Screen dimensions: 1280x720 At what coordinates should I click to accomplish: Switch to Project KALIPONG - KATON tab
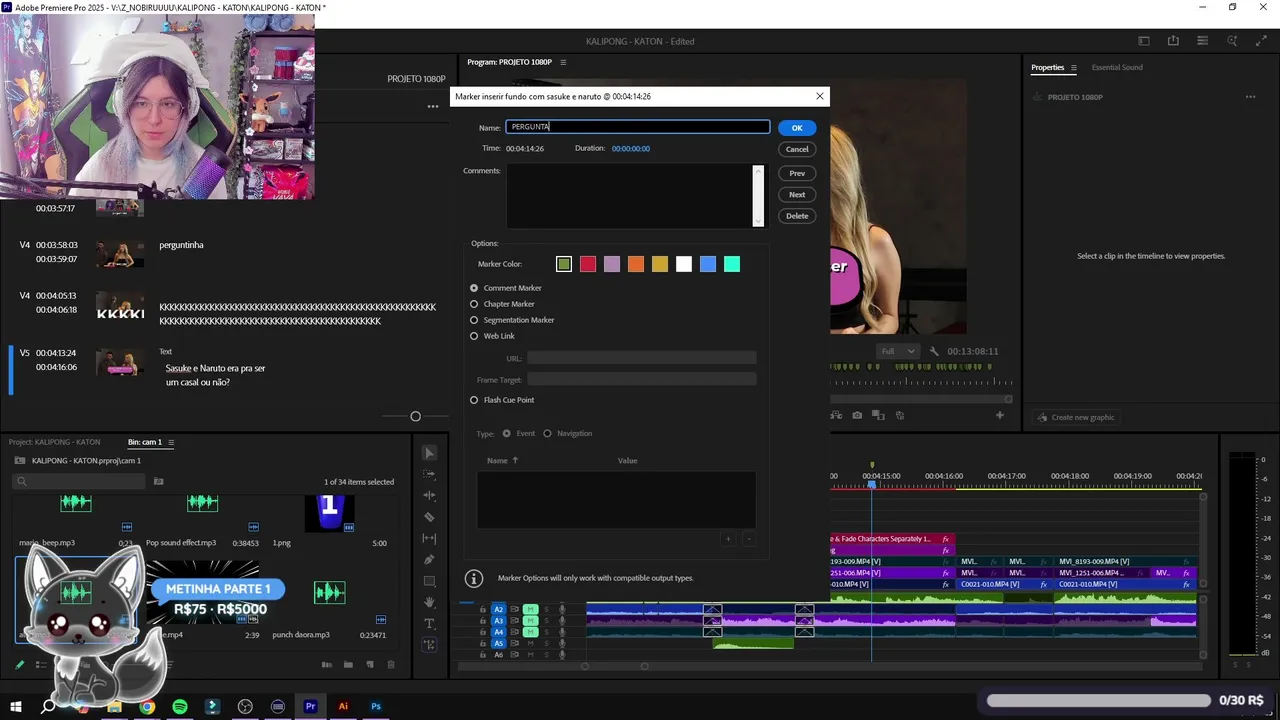click(54, 442)
